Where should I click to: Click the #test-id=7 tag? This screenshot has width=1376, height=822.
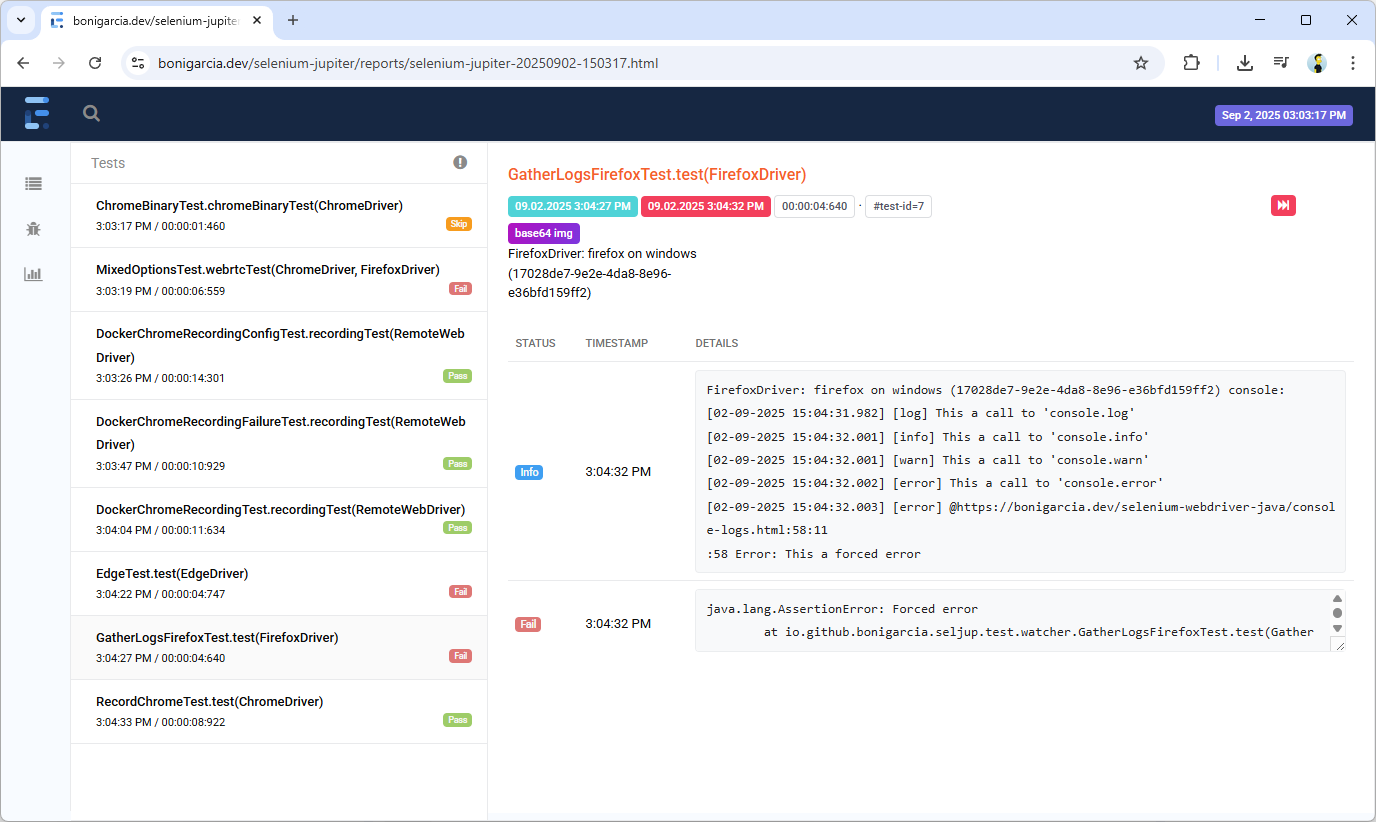pyautogui.click(x=898, y=206)
